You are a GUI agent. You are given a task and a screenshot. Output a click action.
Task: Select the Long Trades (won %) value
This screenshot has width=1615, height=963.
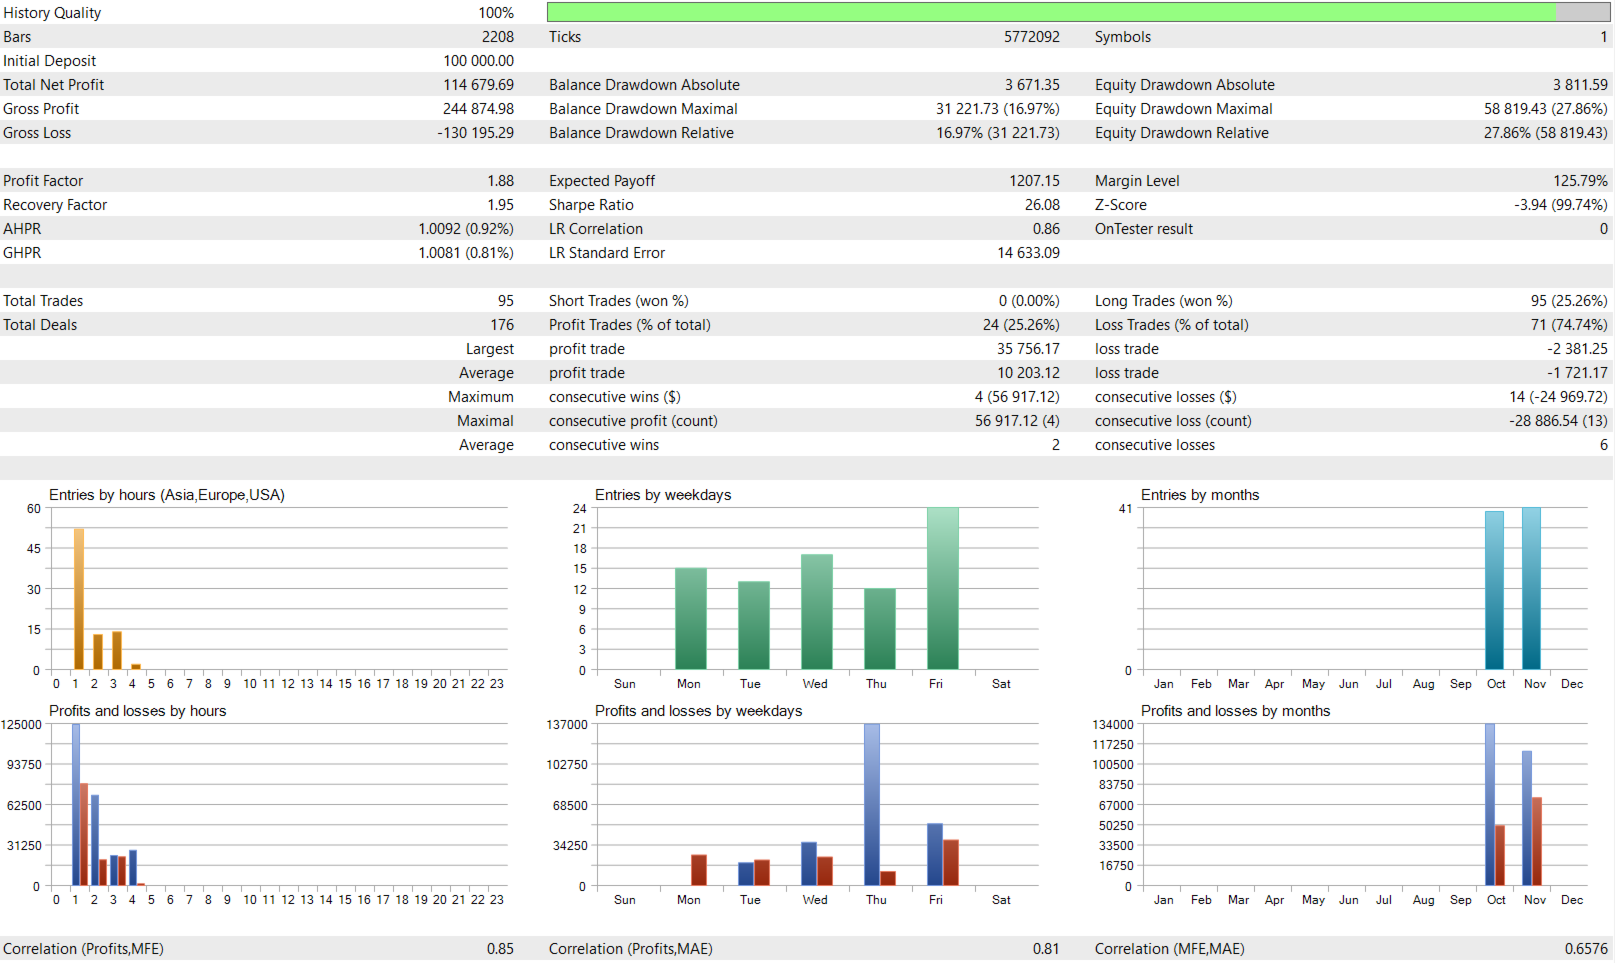point(1569,301)
